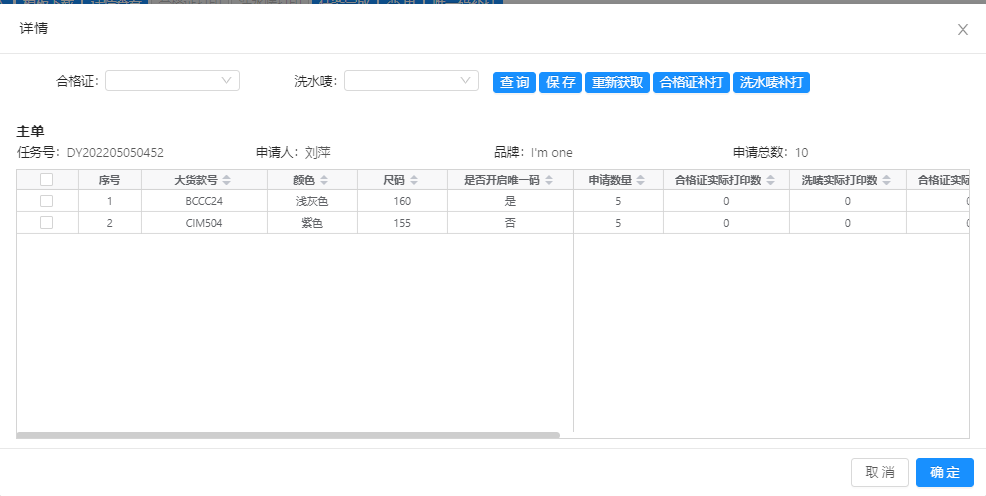Click the horizontal table scrollbar

click(288, 435)
